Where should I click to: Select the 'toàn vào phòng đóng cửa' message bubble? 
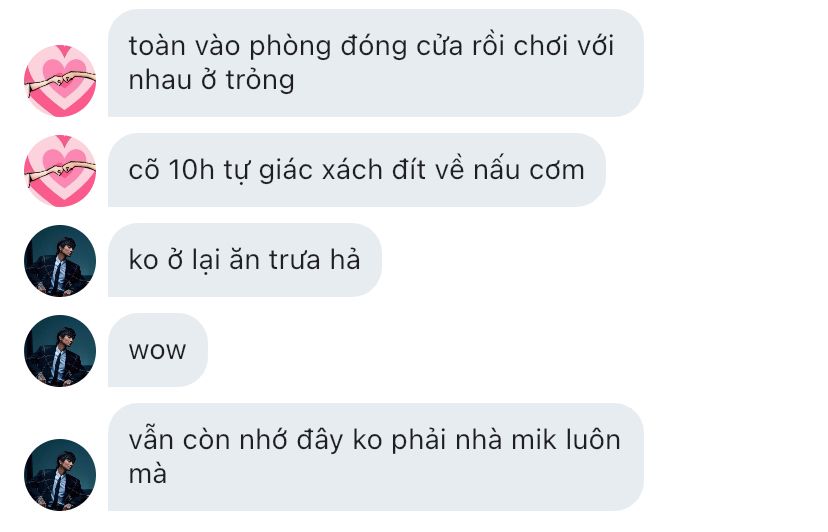click(375, 63)
